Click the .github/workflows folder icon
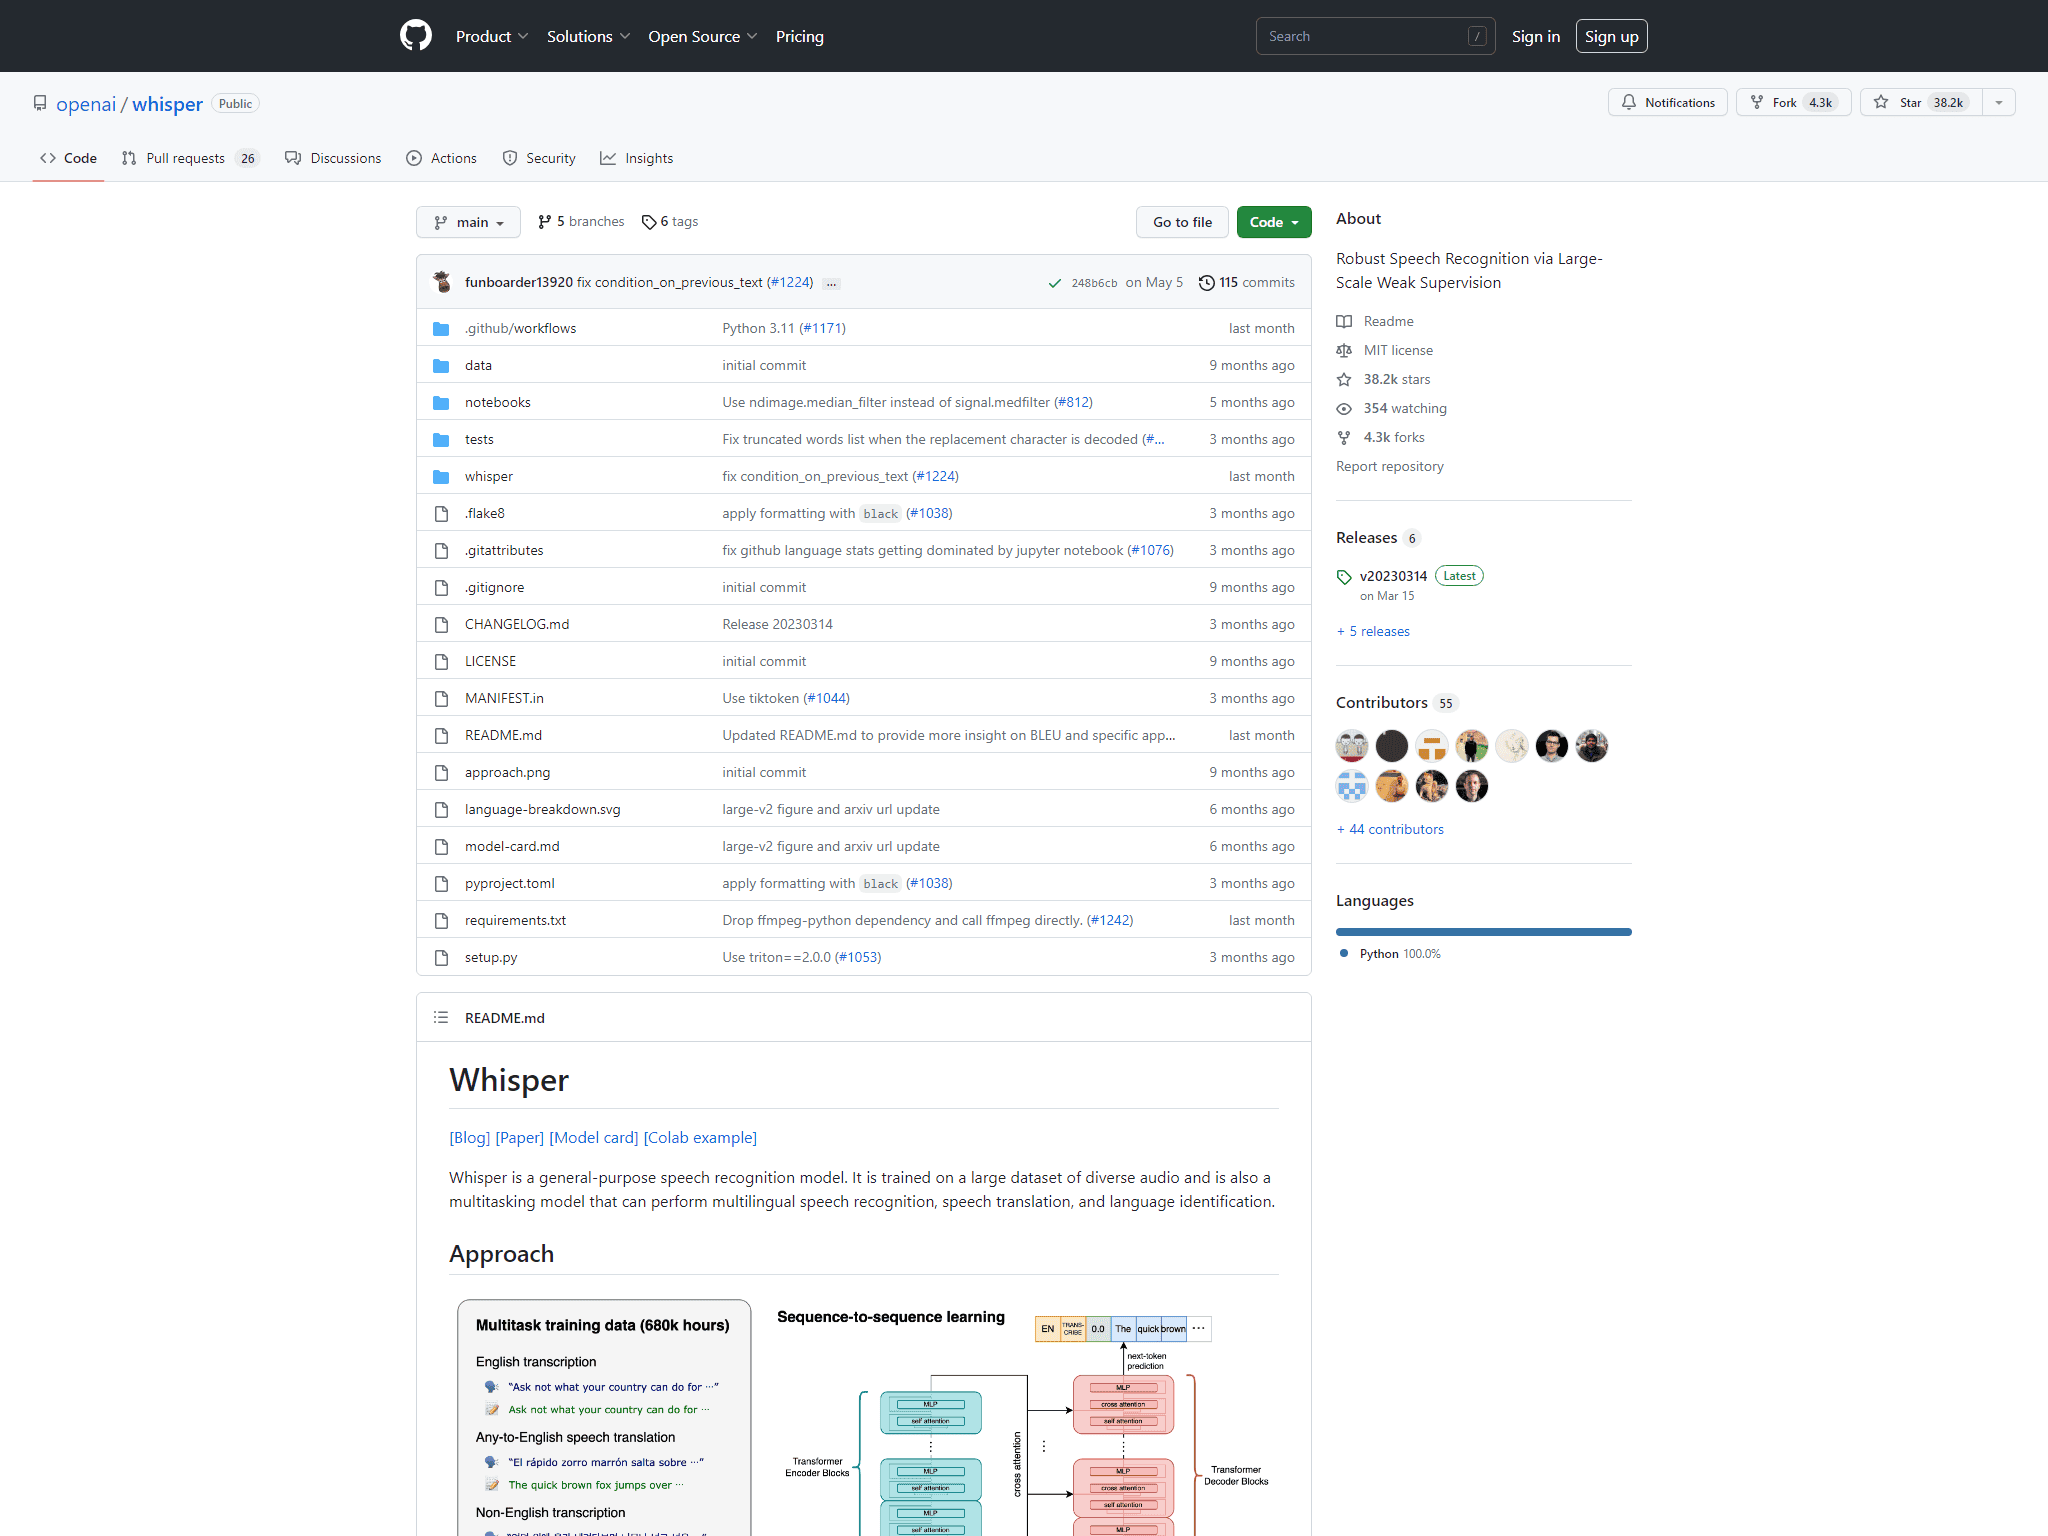The image size is (2048, 1536). (x=441, y=328)
